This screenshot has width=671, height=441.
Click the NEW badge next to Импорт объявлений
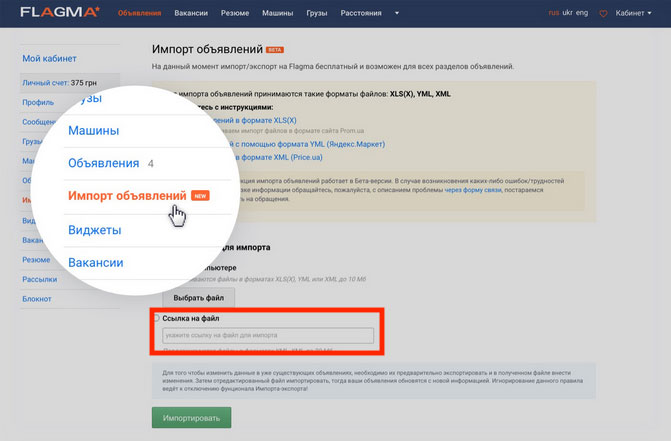coord(200,196)
